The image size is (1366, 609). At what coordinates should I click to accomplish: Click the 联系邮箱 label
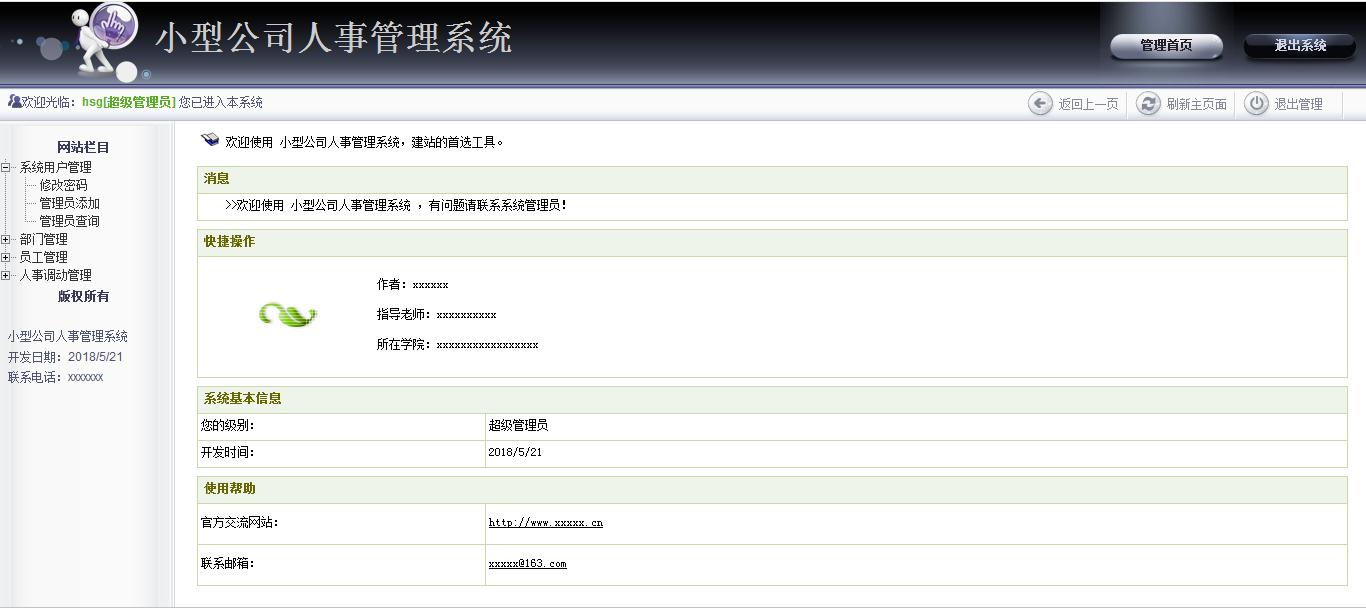(x=227, y=564)
